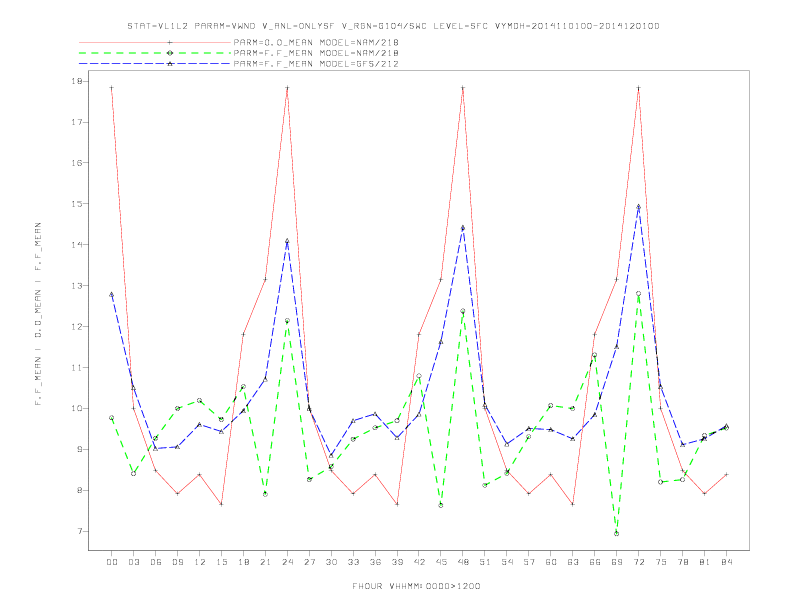This screenshot has height=612, width=792.
Task: Click x-axis forecast hour label 78
Action: coord(682,562)
